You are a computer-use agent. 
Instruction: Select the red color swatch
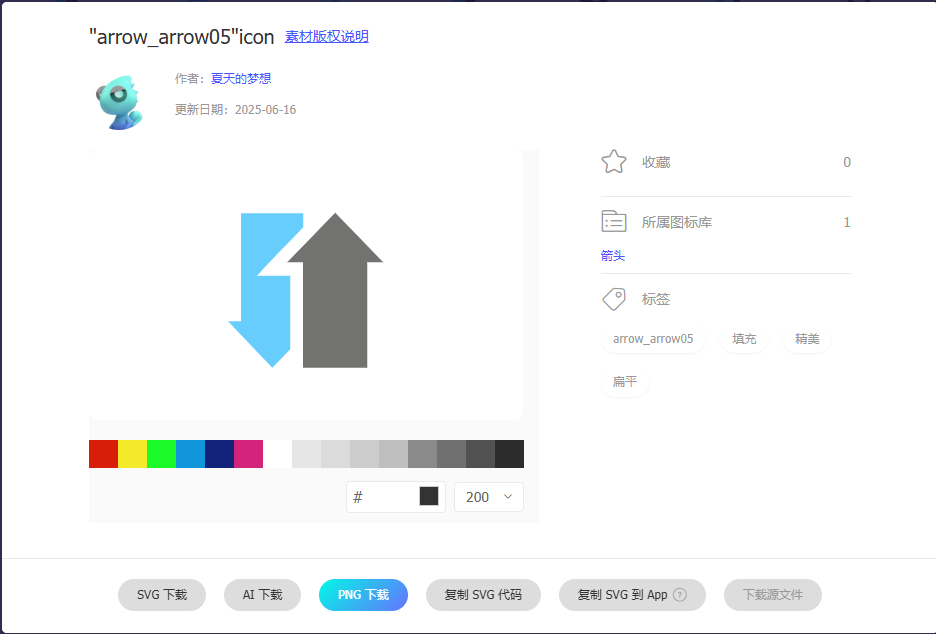click(x=102, y=453)
